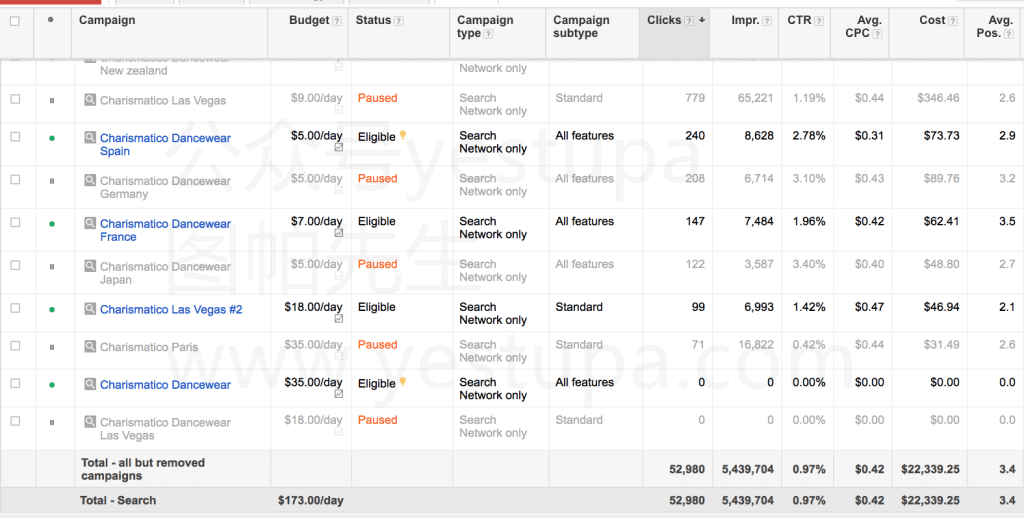Image resolution: width=1024 pixels, height=518 pixels.
Task: Edit the $5.00/day budget for Dancewear Germany
Action: [x=317, y=178]
